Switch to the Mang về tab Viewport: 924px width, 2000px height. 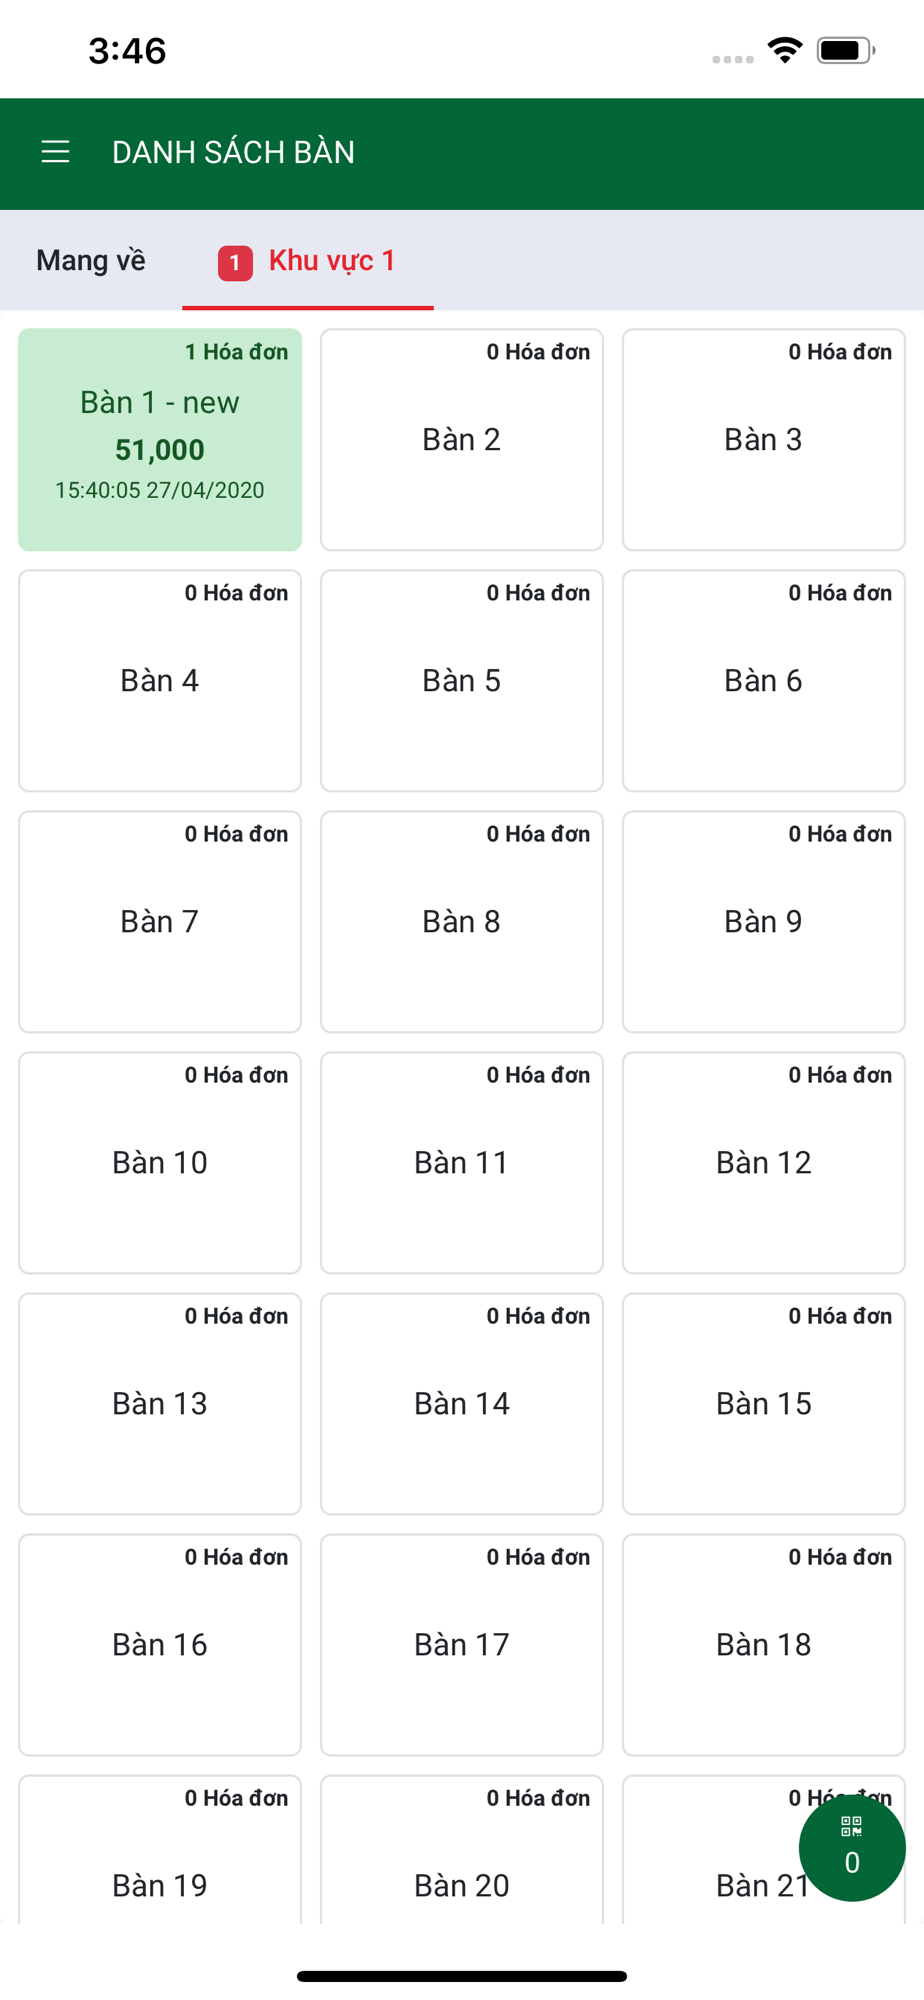(x=91, y=260)
